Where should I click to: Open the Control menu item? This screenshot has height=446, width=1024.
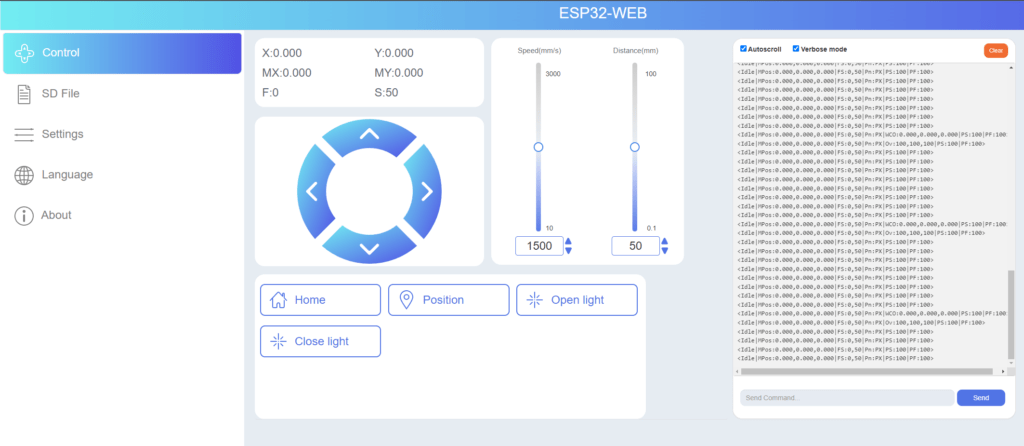pyautogui.click(x=122, y=53)
